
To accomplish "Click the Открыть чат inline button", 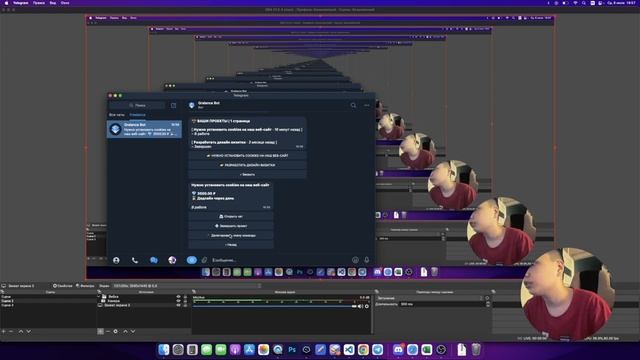I will (x=231, y=216).
